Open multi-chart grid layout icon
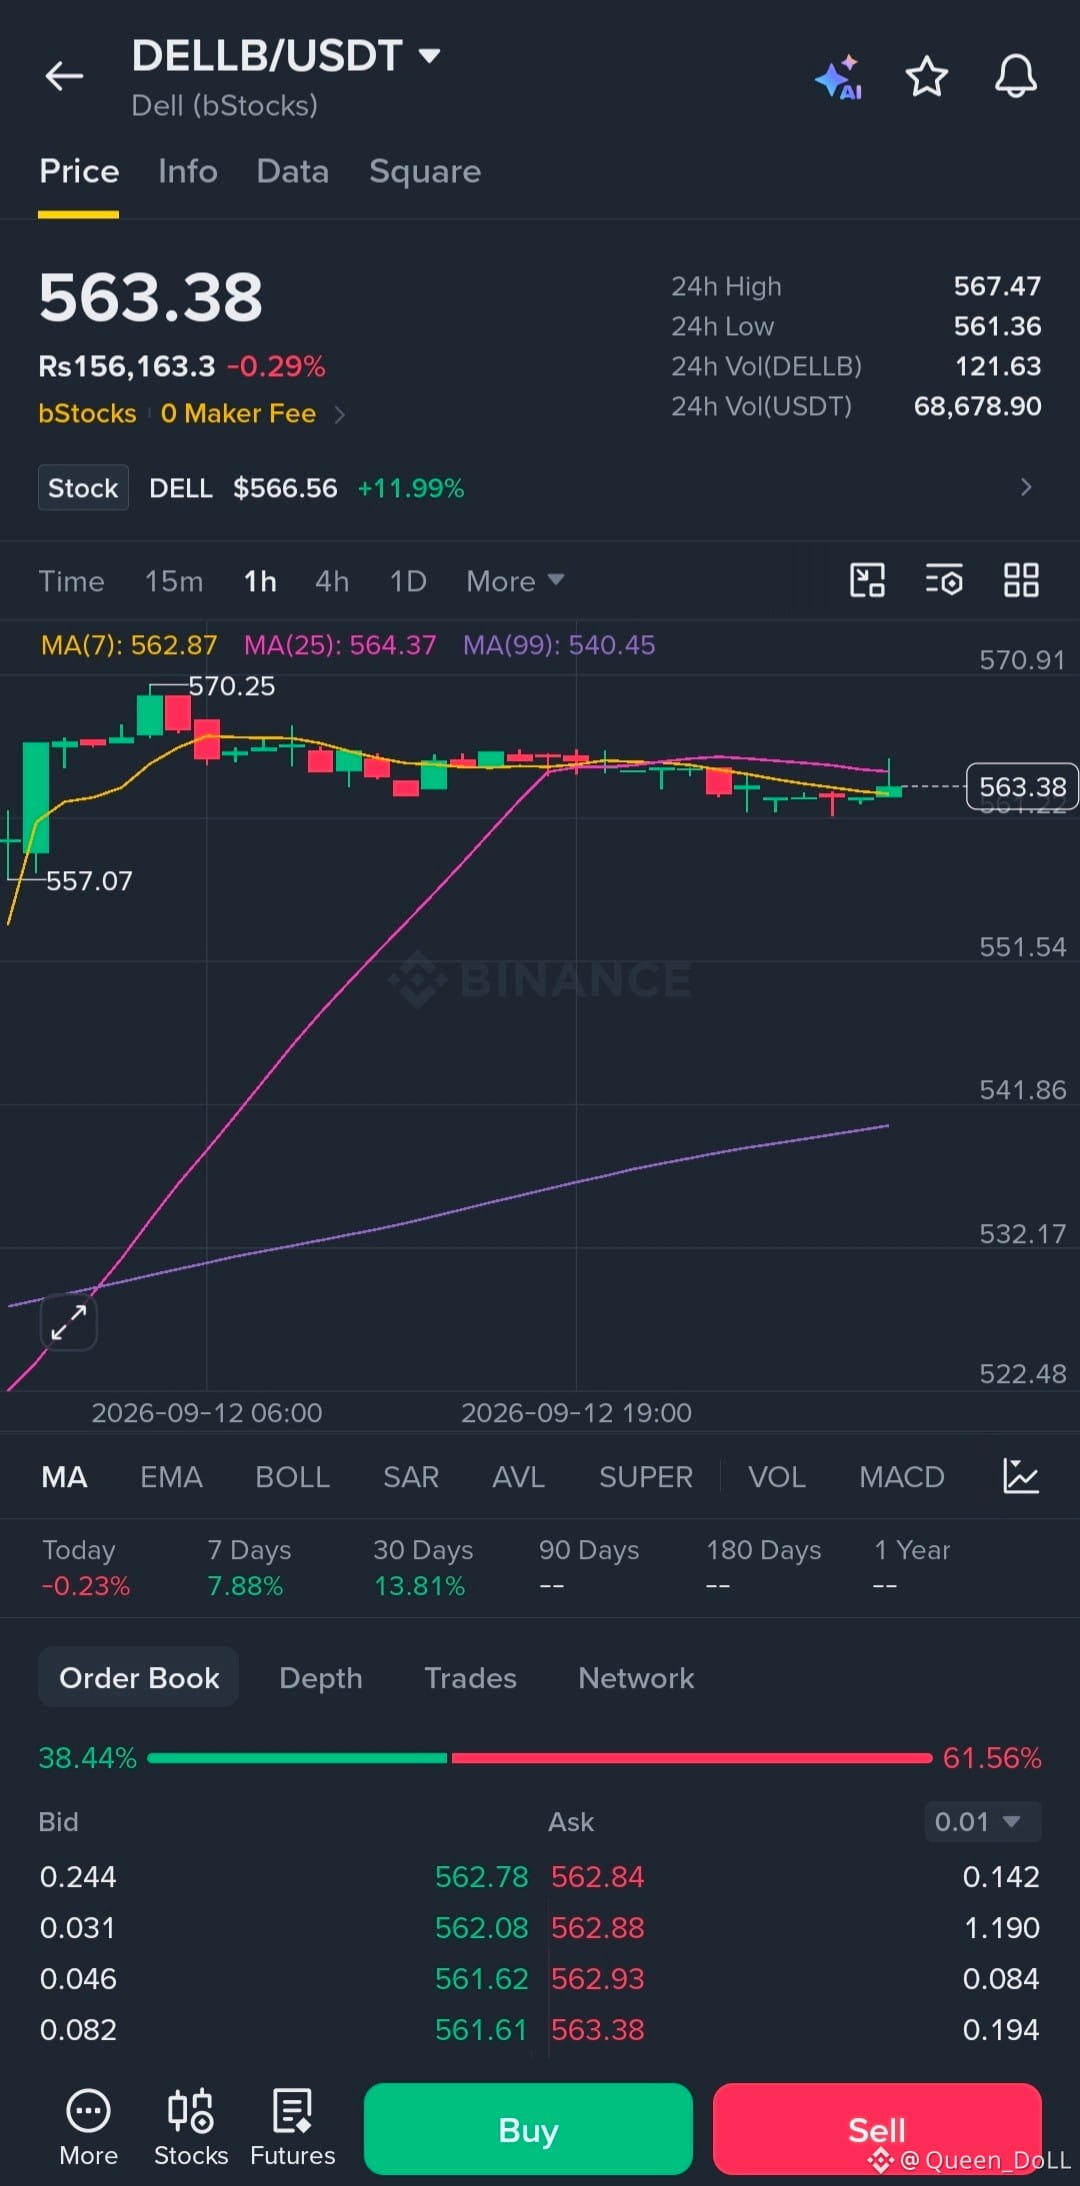This screenshot has width=1080, height=2186. click(x=1021, y=580)
